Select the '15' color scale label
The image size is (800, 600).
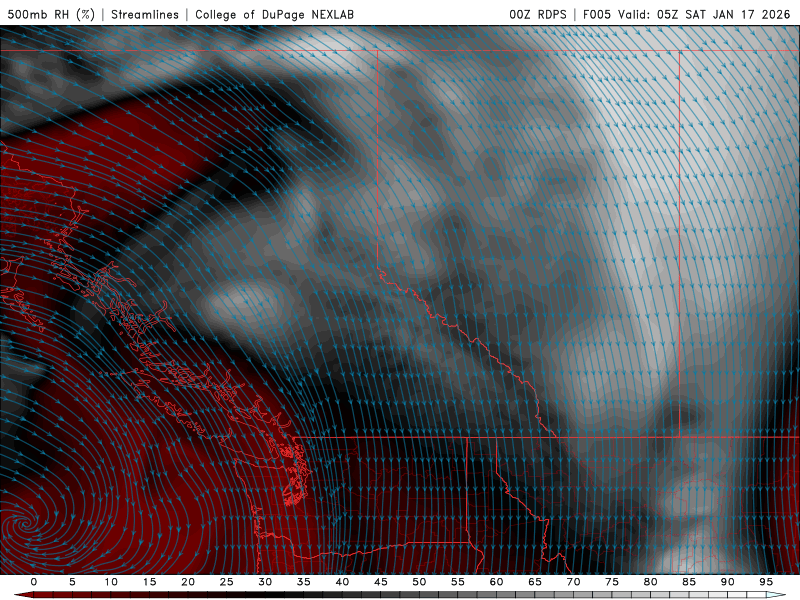(x=149, y=582)
